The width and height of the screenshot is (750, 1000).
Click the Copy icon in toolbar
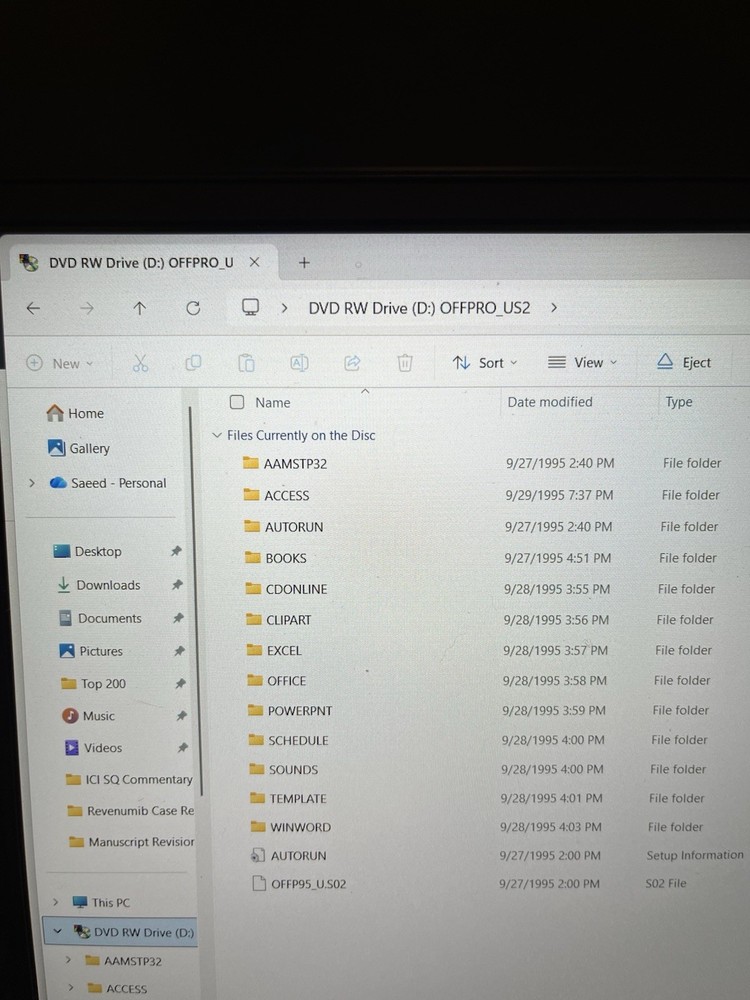coord(193,363)
